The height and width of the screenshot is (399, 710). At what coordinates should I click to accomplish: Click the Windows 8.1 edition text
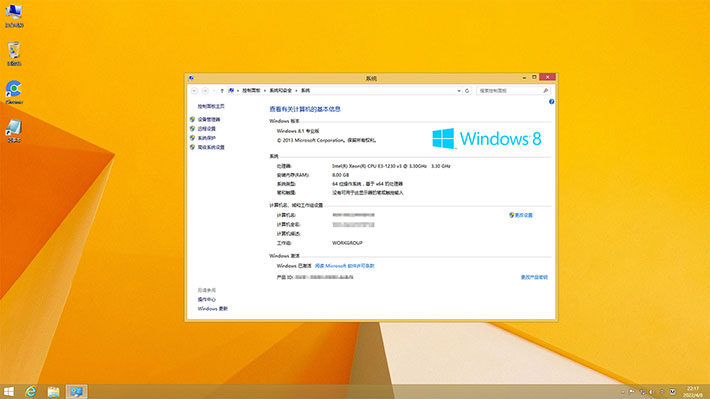pos(298,131)
